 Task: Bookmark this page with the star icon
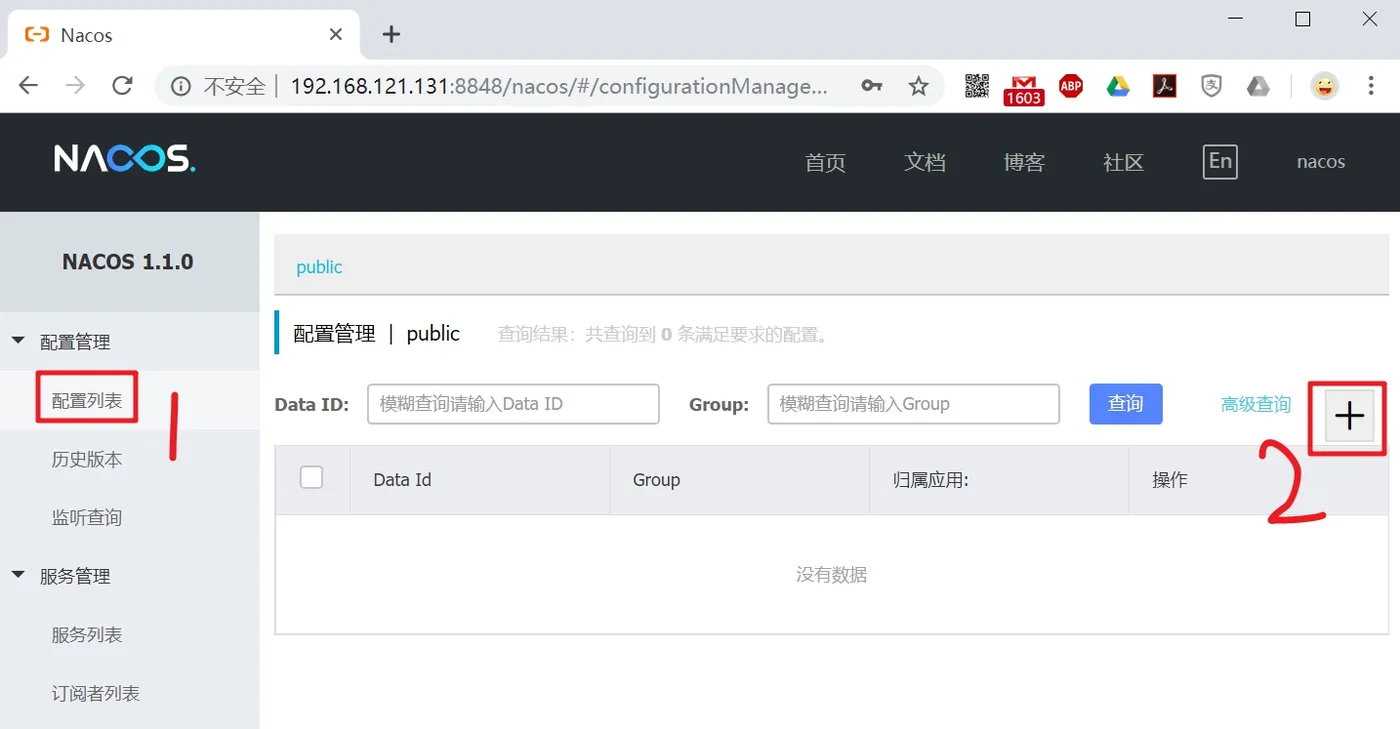(918, 86)
